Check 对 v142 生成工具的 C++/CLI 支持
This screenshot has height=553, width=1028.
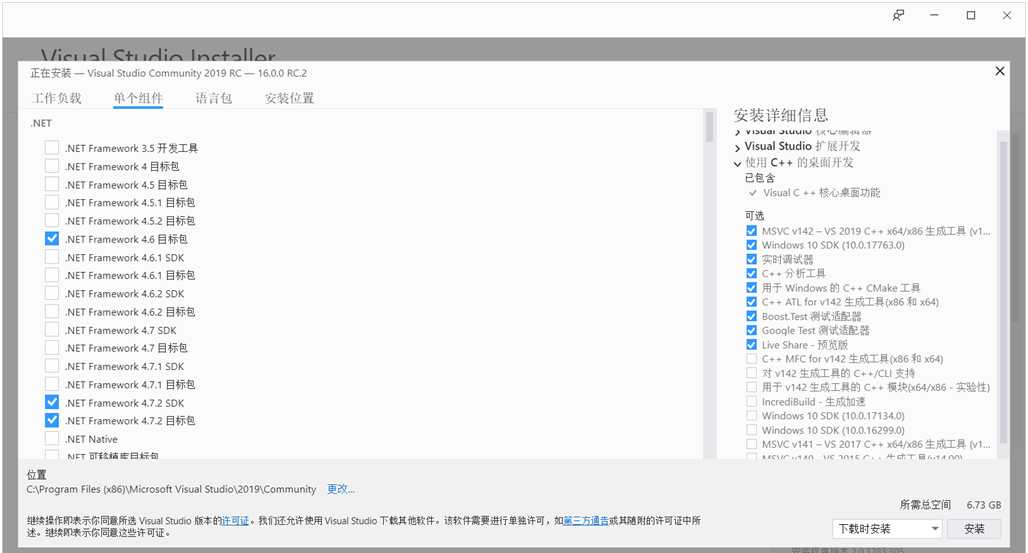pos(751,373)
